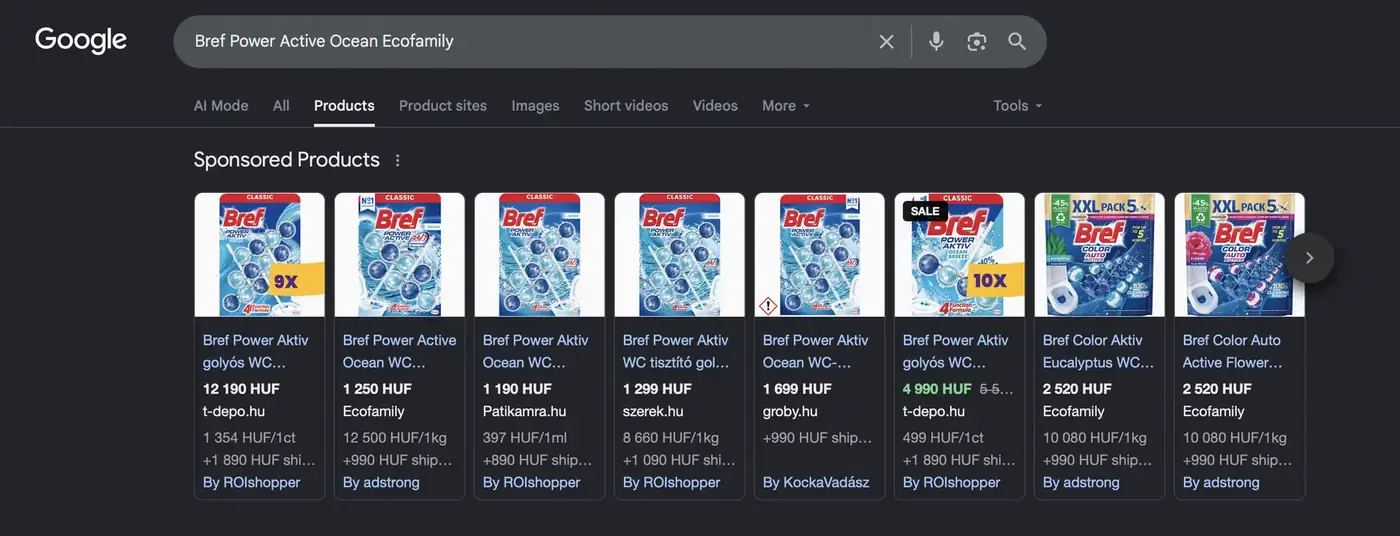This screenshot has width=1400, height=536.
Task: Click the 1 250 HUF price
Action: pos(377,389)
